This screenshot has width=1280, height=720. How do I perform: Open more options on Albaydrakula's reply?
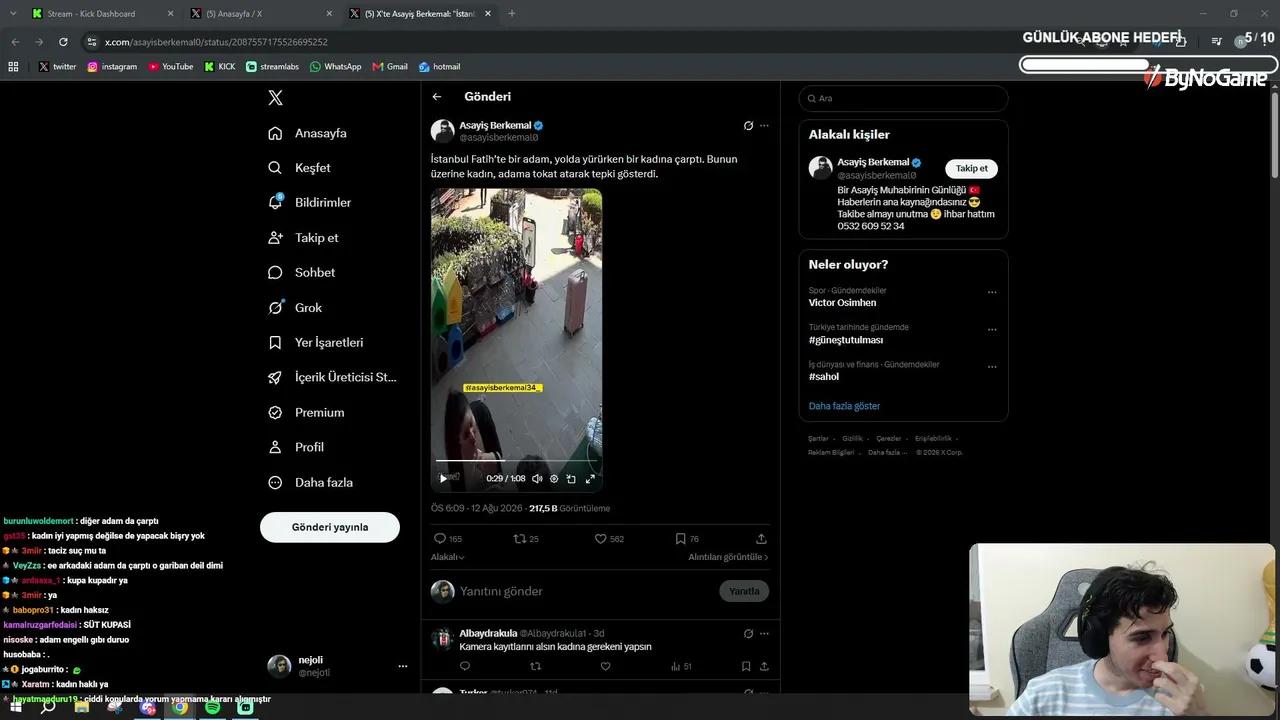[764, 633]
